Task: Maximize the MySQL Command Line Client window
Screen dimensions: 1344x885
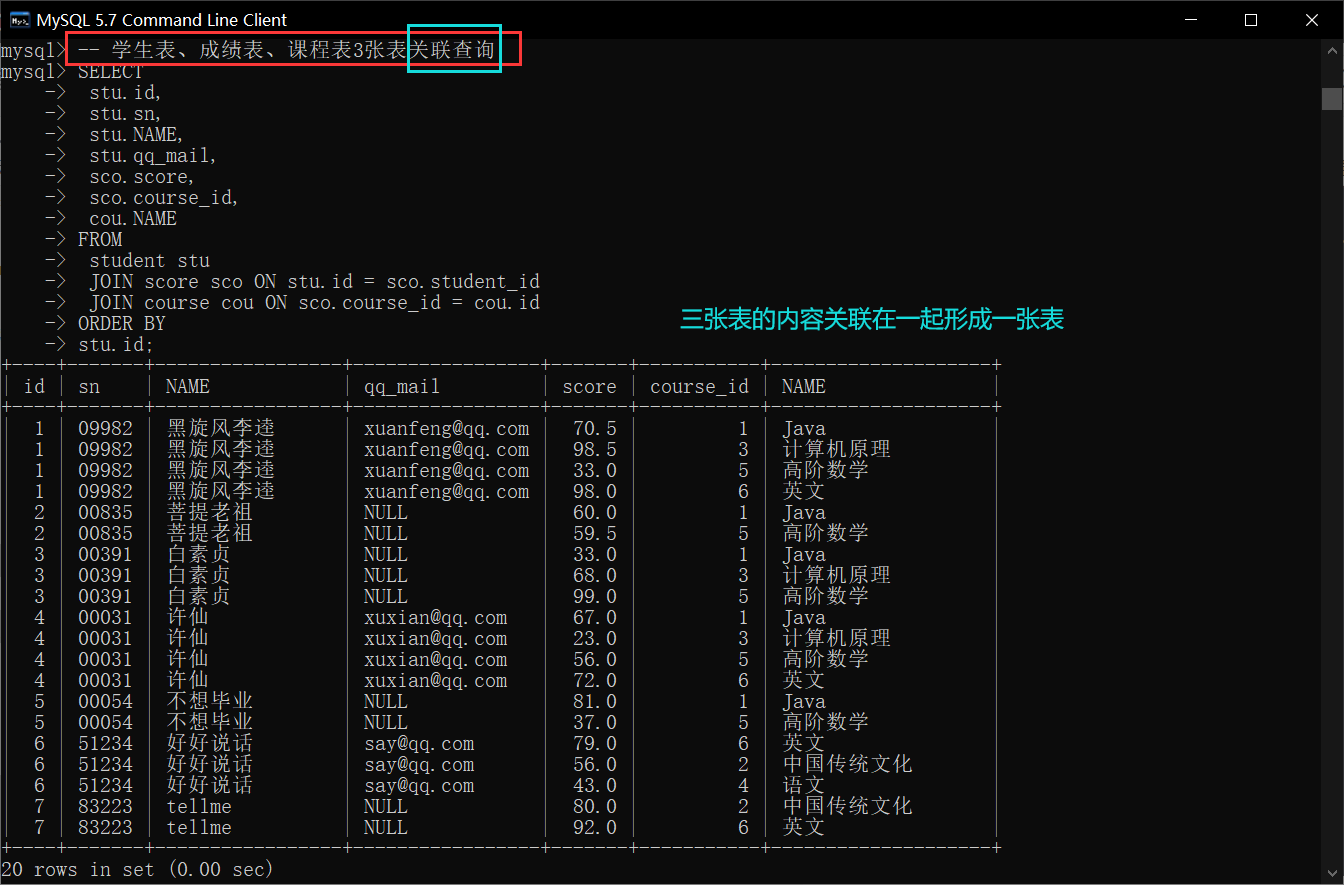Action: [x=1251, y=19]
